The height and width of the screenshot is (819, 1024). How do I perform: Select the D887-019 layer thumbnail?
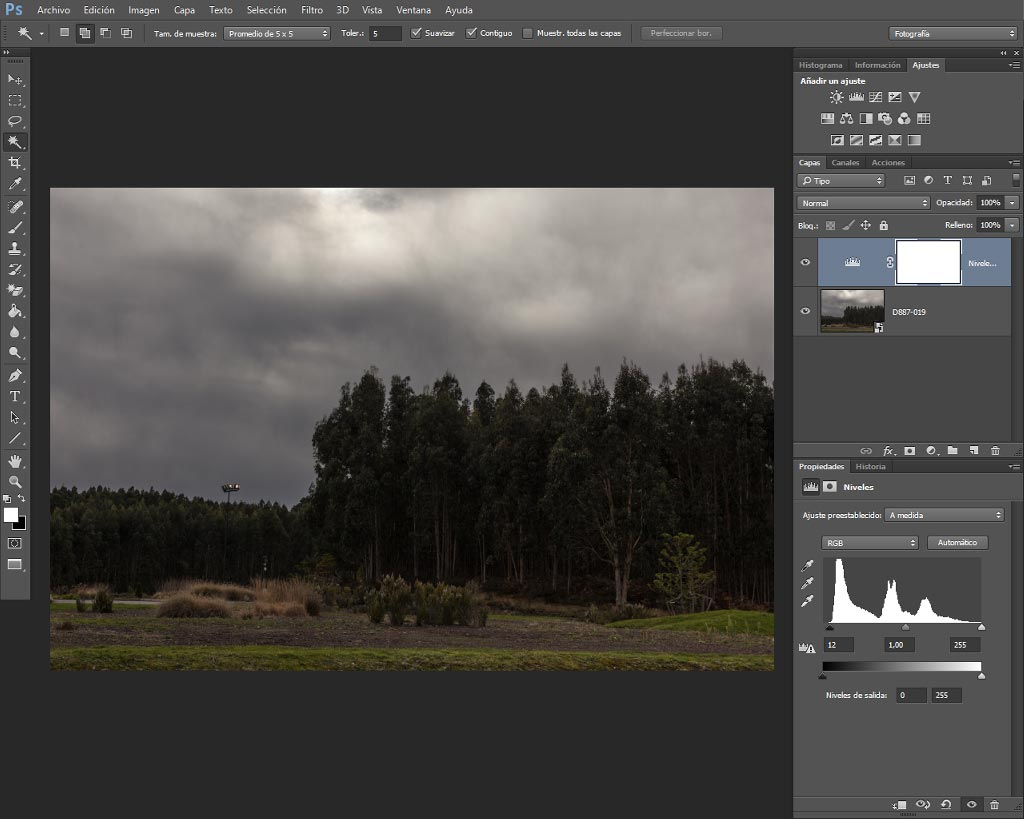pyautogui.click(x=852, y=312)
